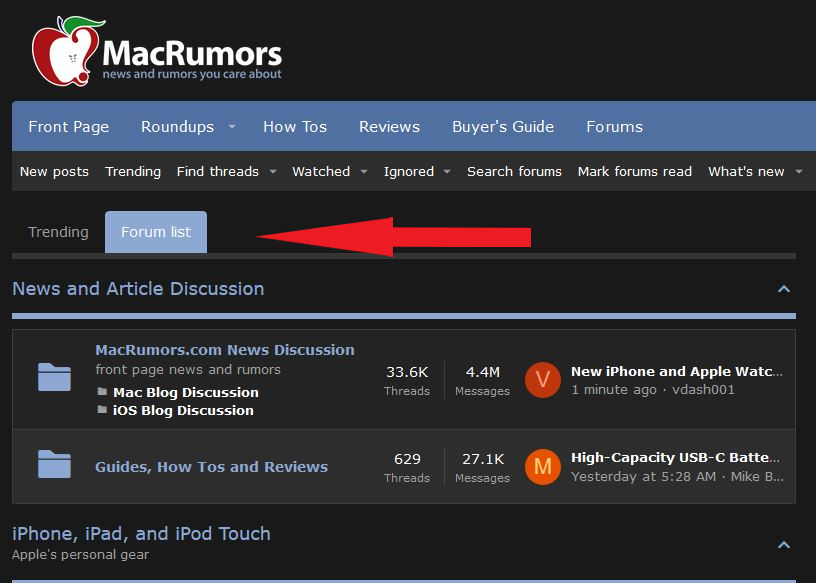Screen dimensions: 816x583
Task: Open What's new link
Action: tap(746, 171)
